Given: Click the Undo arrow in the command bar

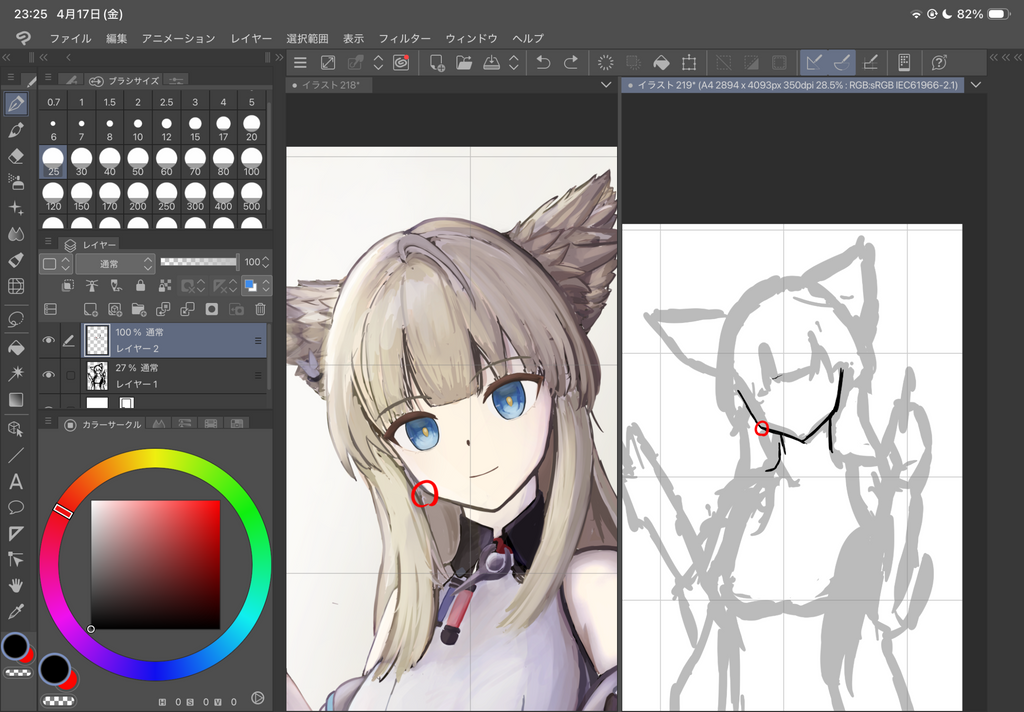Looking at the screenshot, I should point(543,62).
